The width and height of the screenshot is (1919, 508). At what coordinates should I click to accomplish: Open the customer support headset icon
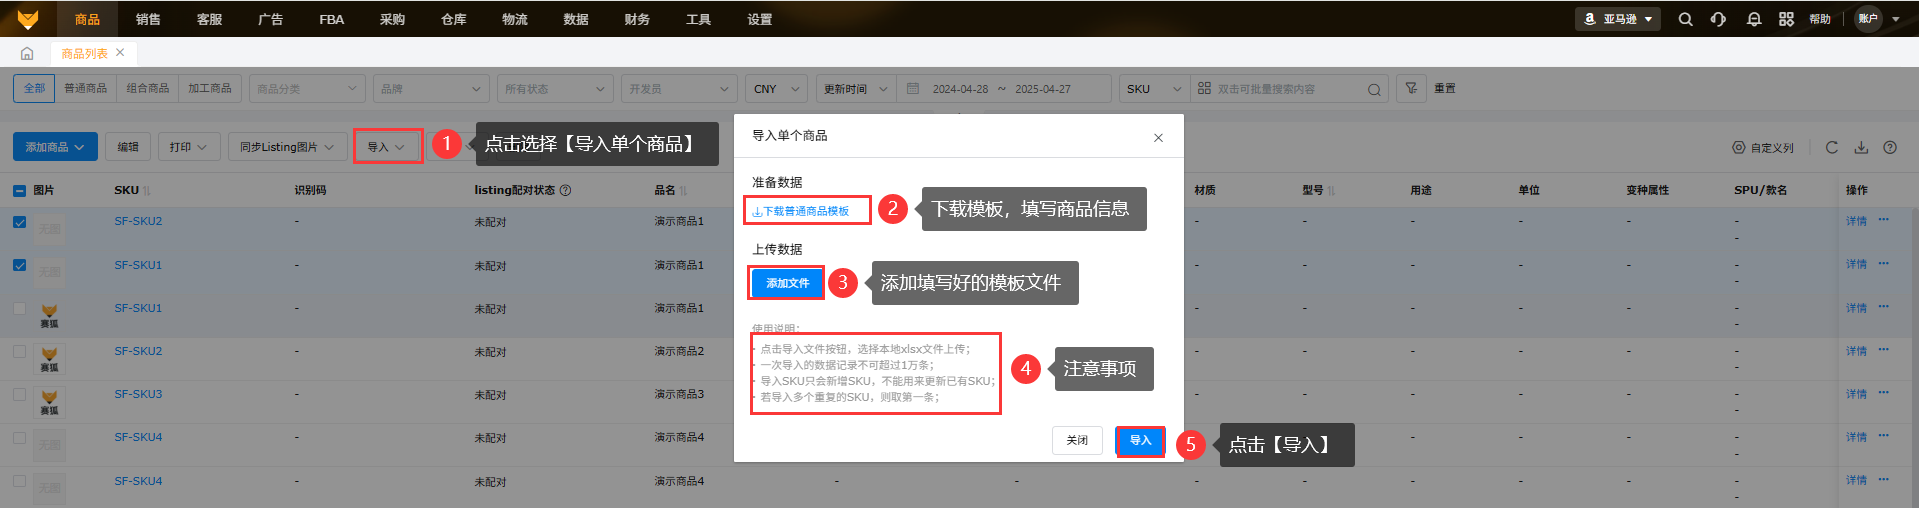[x=1718, y=19]
